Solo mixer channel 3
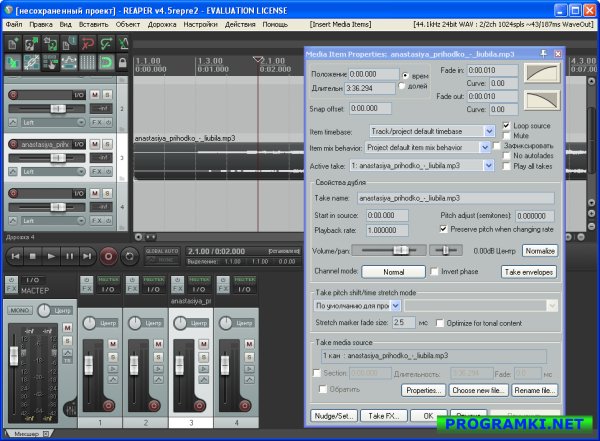The width and height of the screenshot is (600, 441). (204, 357)
